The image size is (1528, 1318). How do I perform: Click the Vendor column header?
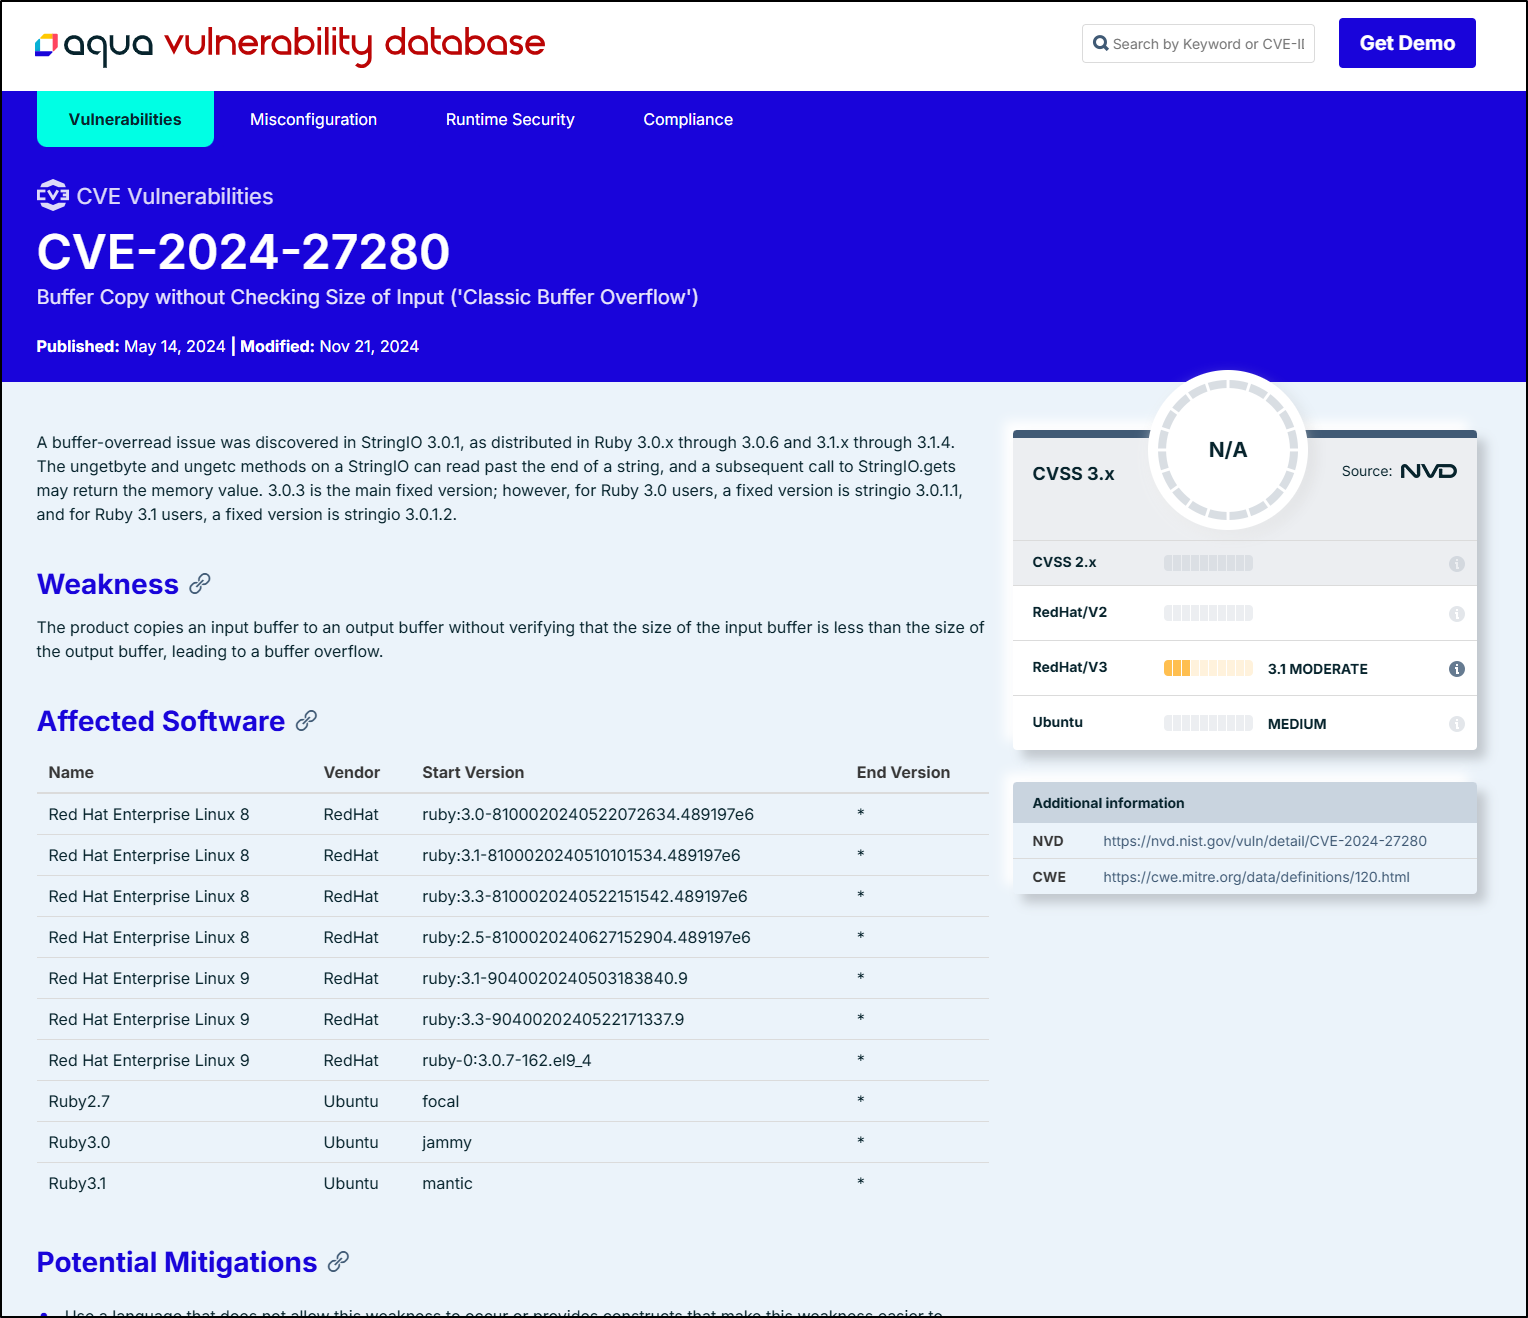(352, 772)
